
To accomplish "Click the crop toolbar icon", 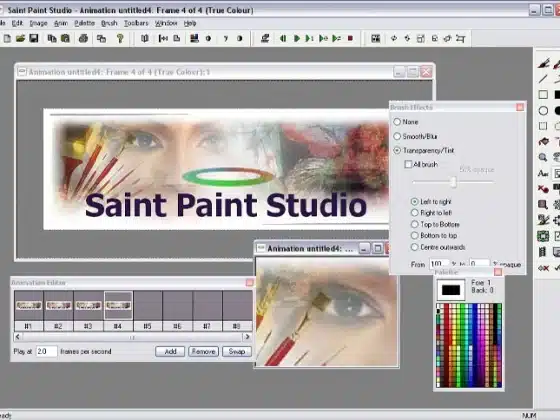I will 461,38.
